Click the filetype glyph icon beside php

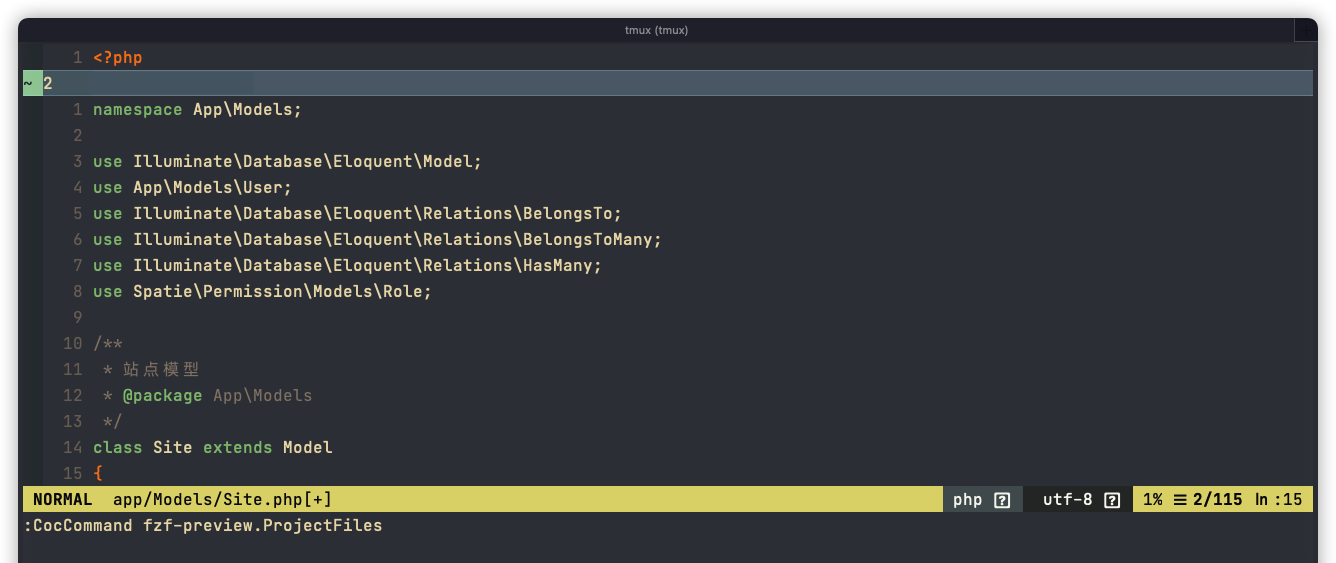(x=1002, y=500)
